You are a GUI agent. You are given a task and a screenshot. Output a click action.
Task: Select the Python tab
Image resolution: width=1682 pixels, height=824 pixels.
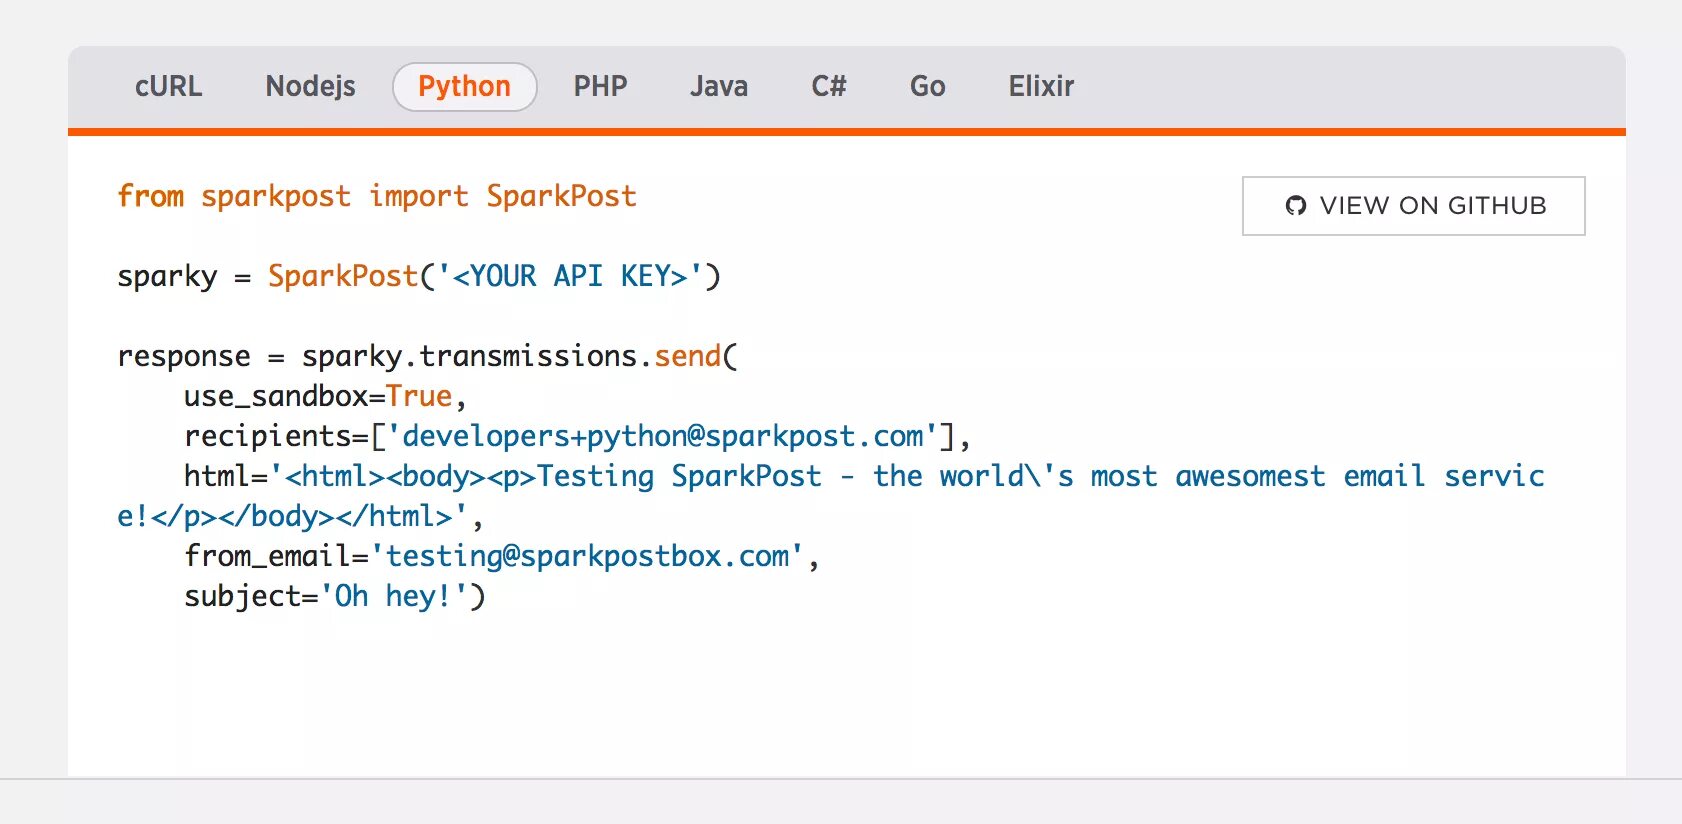[x=464, y=87]
